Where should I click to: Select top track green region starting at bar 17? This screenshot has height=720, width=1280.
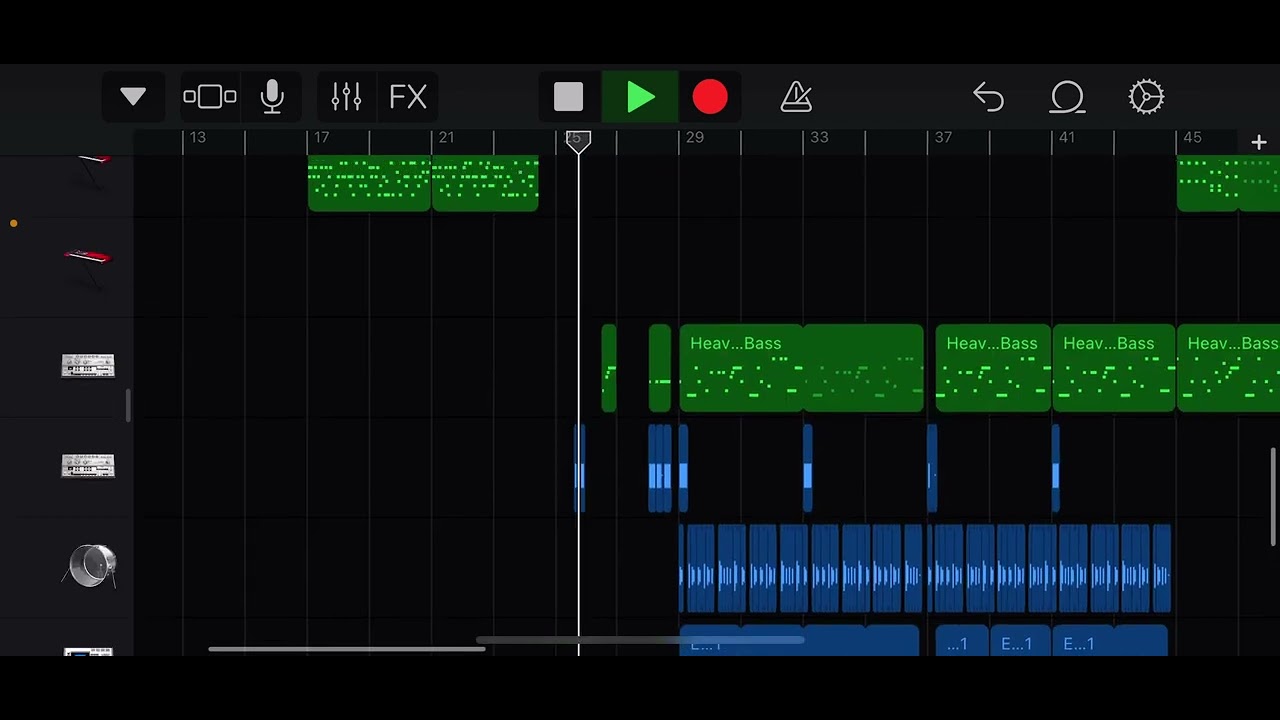[x=369, y=184]
